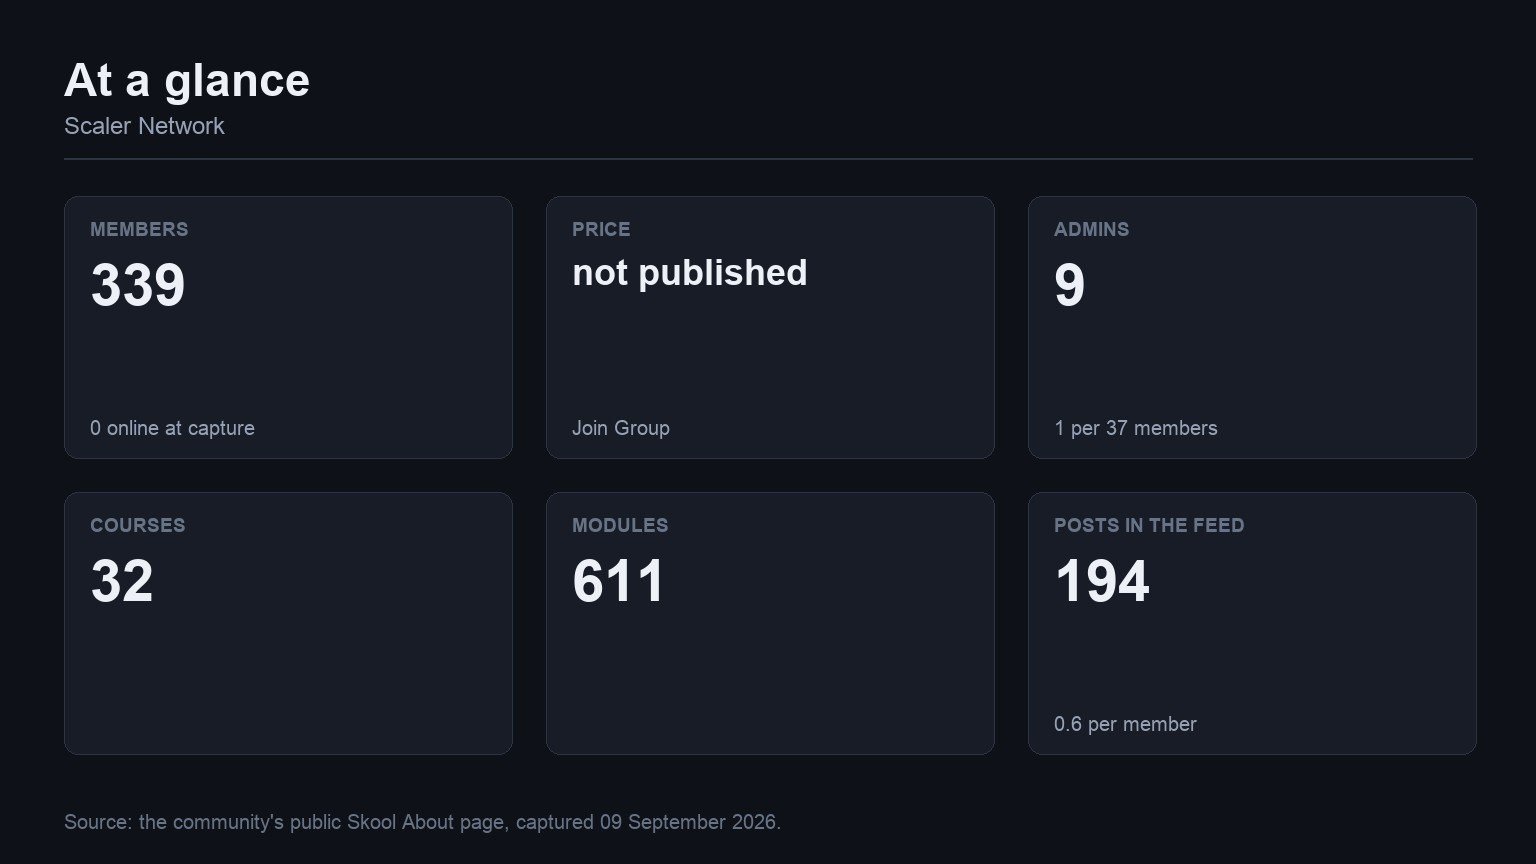
Task: Click the ADMINS card label
Action: pos(1092,229)
